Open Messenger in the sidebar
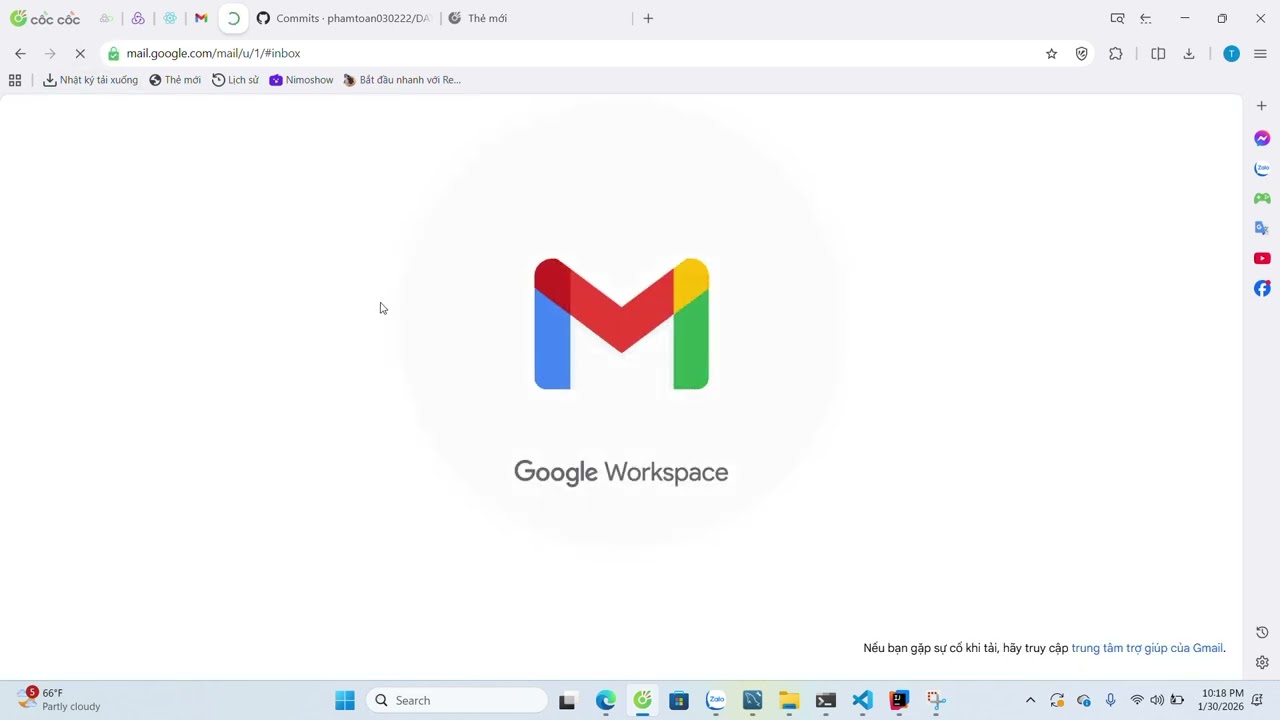The image size is (1280, 720). click(1262, 139)
